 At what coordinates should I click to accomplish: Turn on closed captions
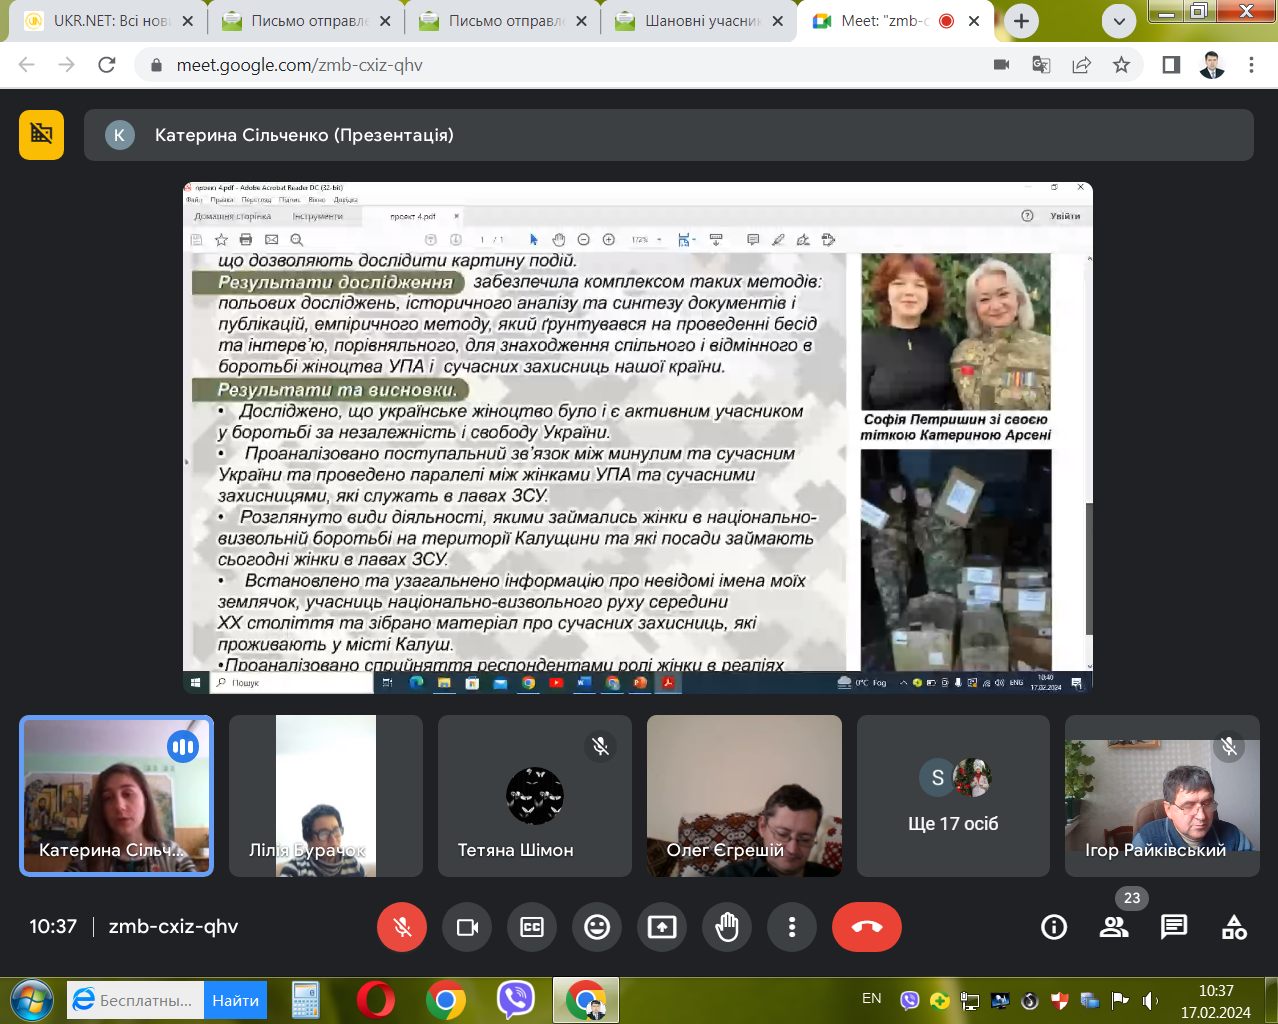coord(532,927)
